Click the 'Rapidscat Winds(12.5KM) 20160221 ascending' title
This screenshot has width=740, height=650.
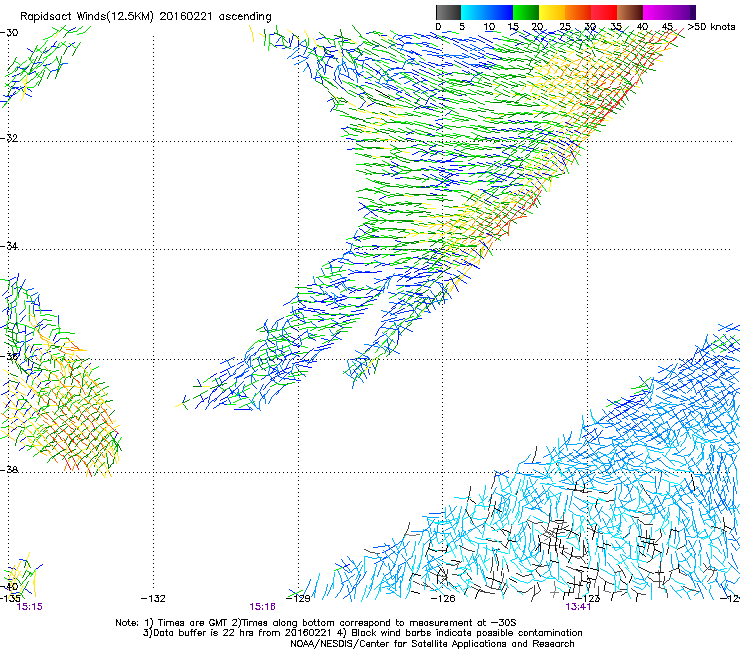(146, 17)
